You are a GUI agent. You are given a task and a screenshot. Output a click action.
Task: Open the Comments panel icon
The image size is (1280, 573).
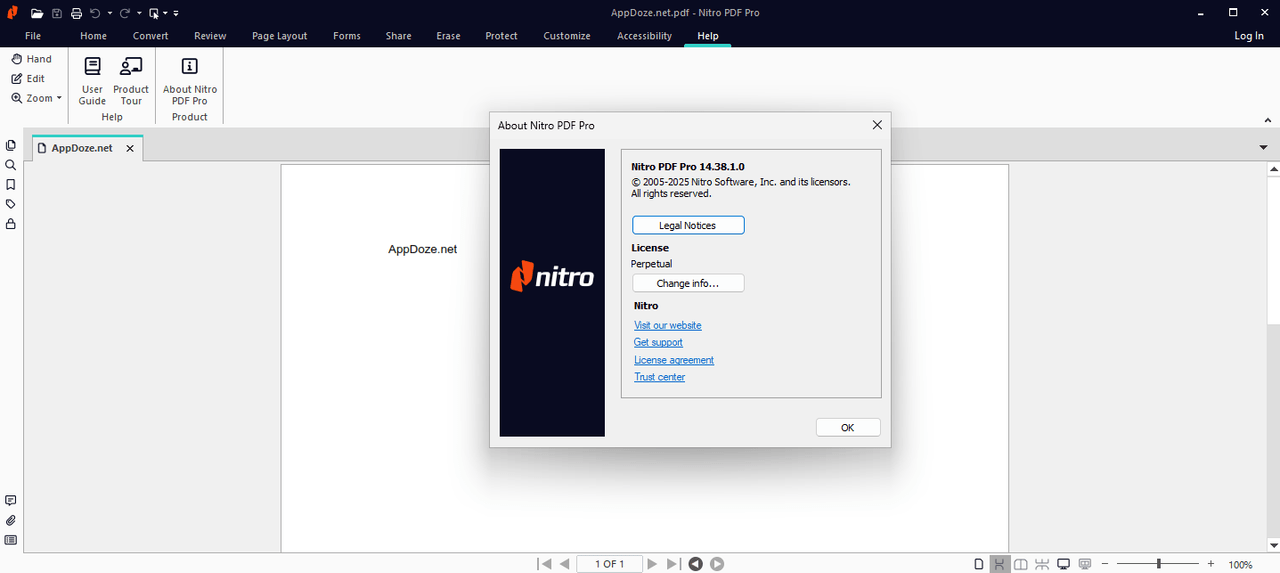(x=11, y=501)
